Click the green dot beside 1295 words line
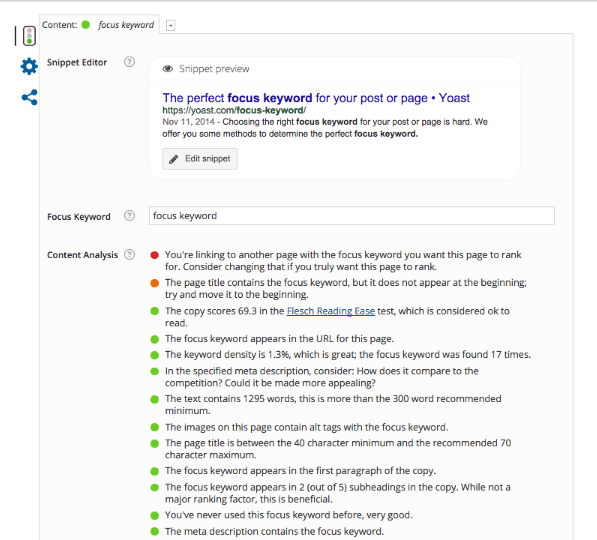 point(155,399)
